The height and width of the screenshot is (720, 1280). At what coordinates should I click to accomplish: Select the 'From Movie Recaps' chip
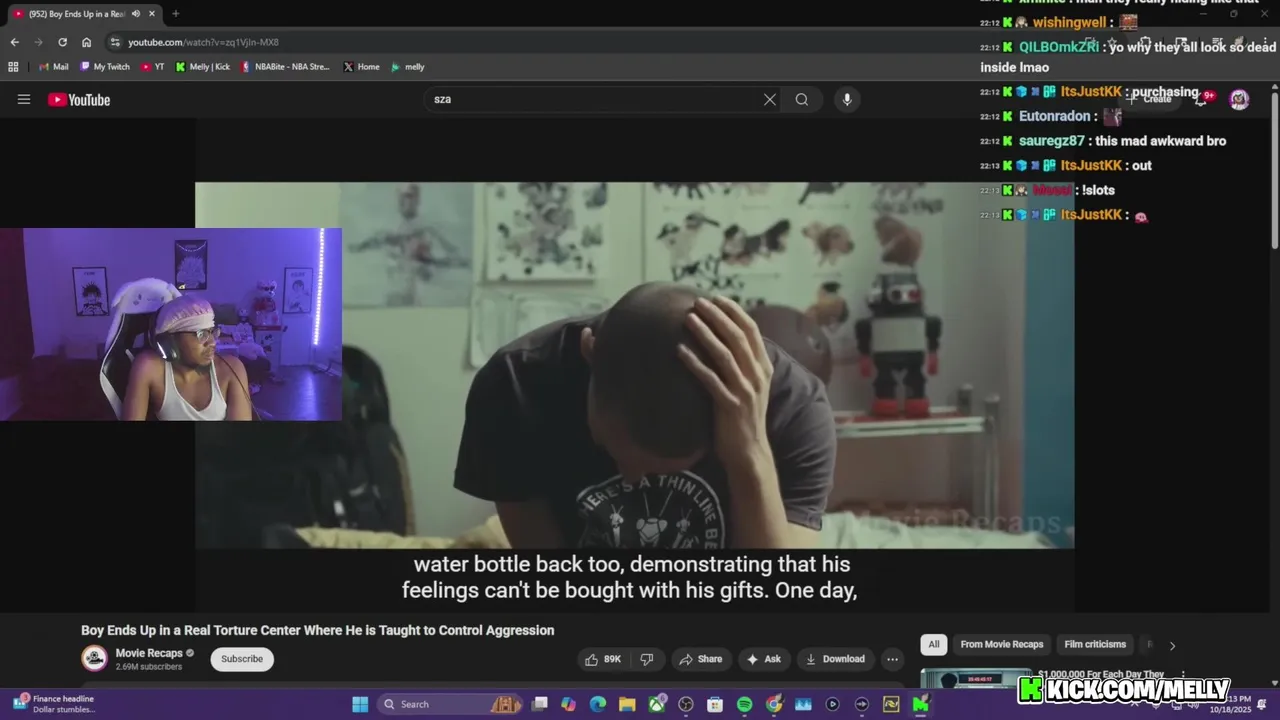(x=1002, y=644)
